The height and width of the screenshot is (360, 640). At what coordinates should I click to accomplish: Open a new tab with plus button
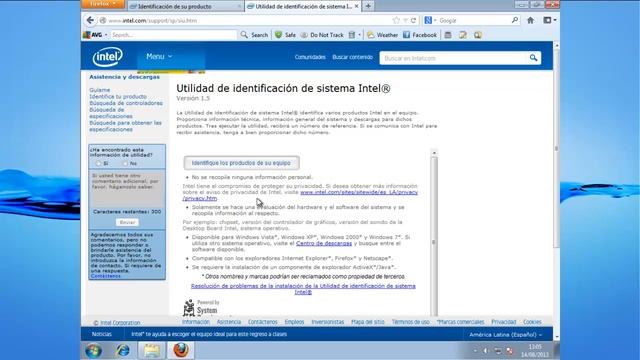(x=368, y=6)
